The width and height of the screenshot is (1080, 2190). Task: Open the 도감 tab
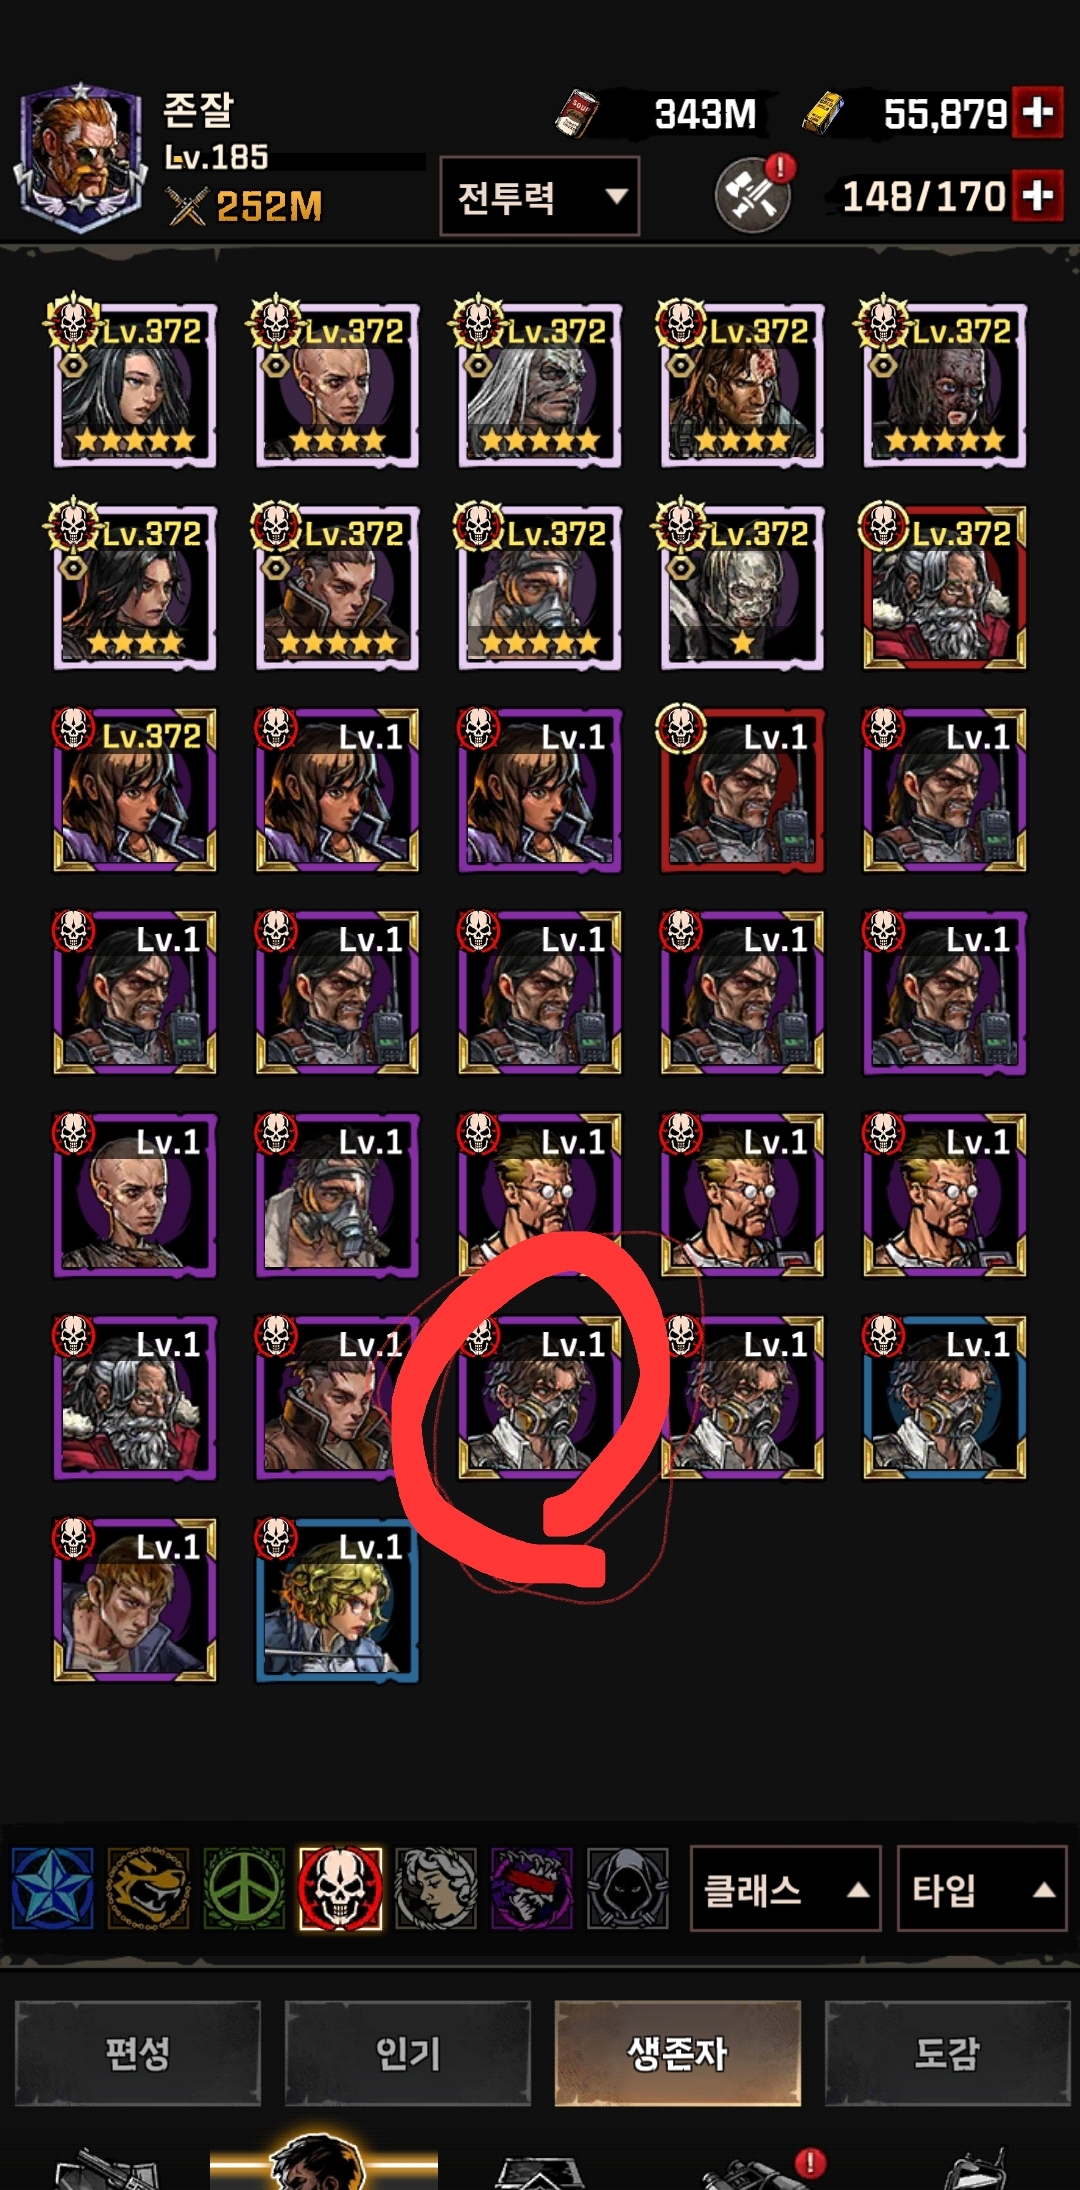tap(947, 2053)
